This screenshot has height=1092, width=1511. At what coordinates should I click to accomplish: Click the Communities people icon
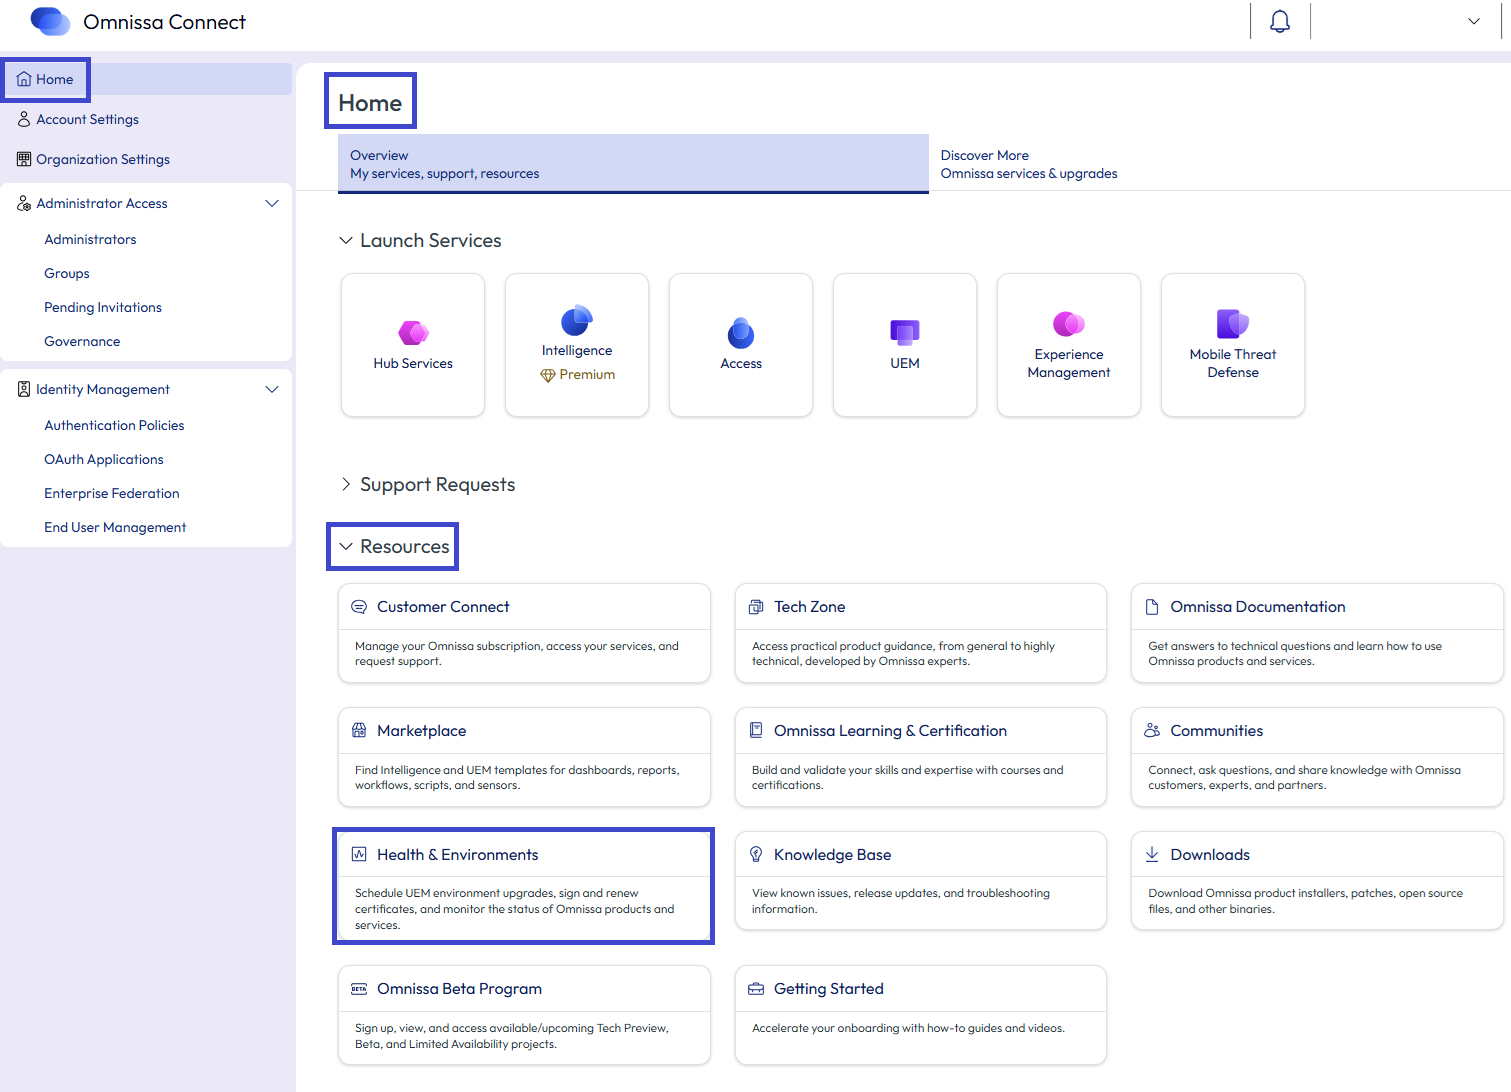[x=1152, y=731]
